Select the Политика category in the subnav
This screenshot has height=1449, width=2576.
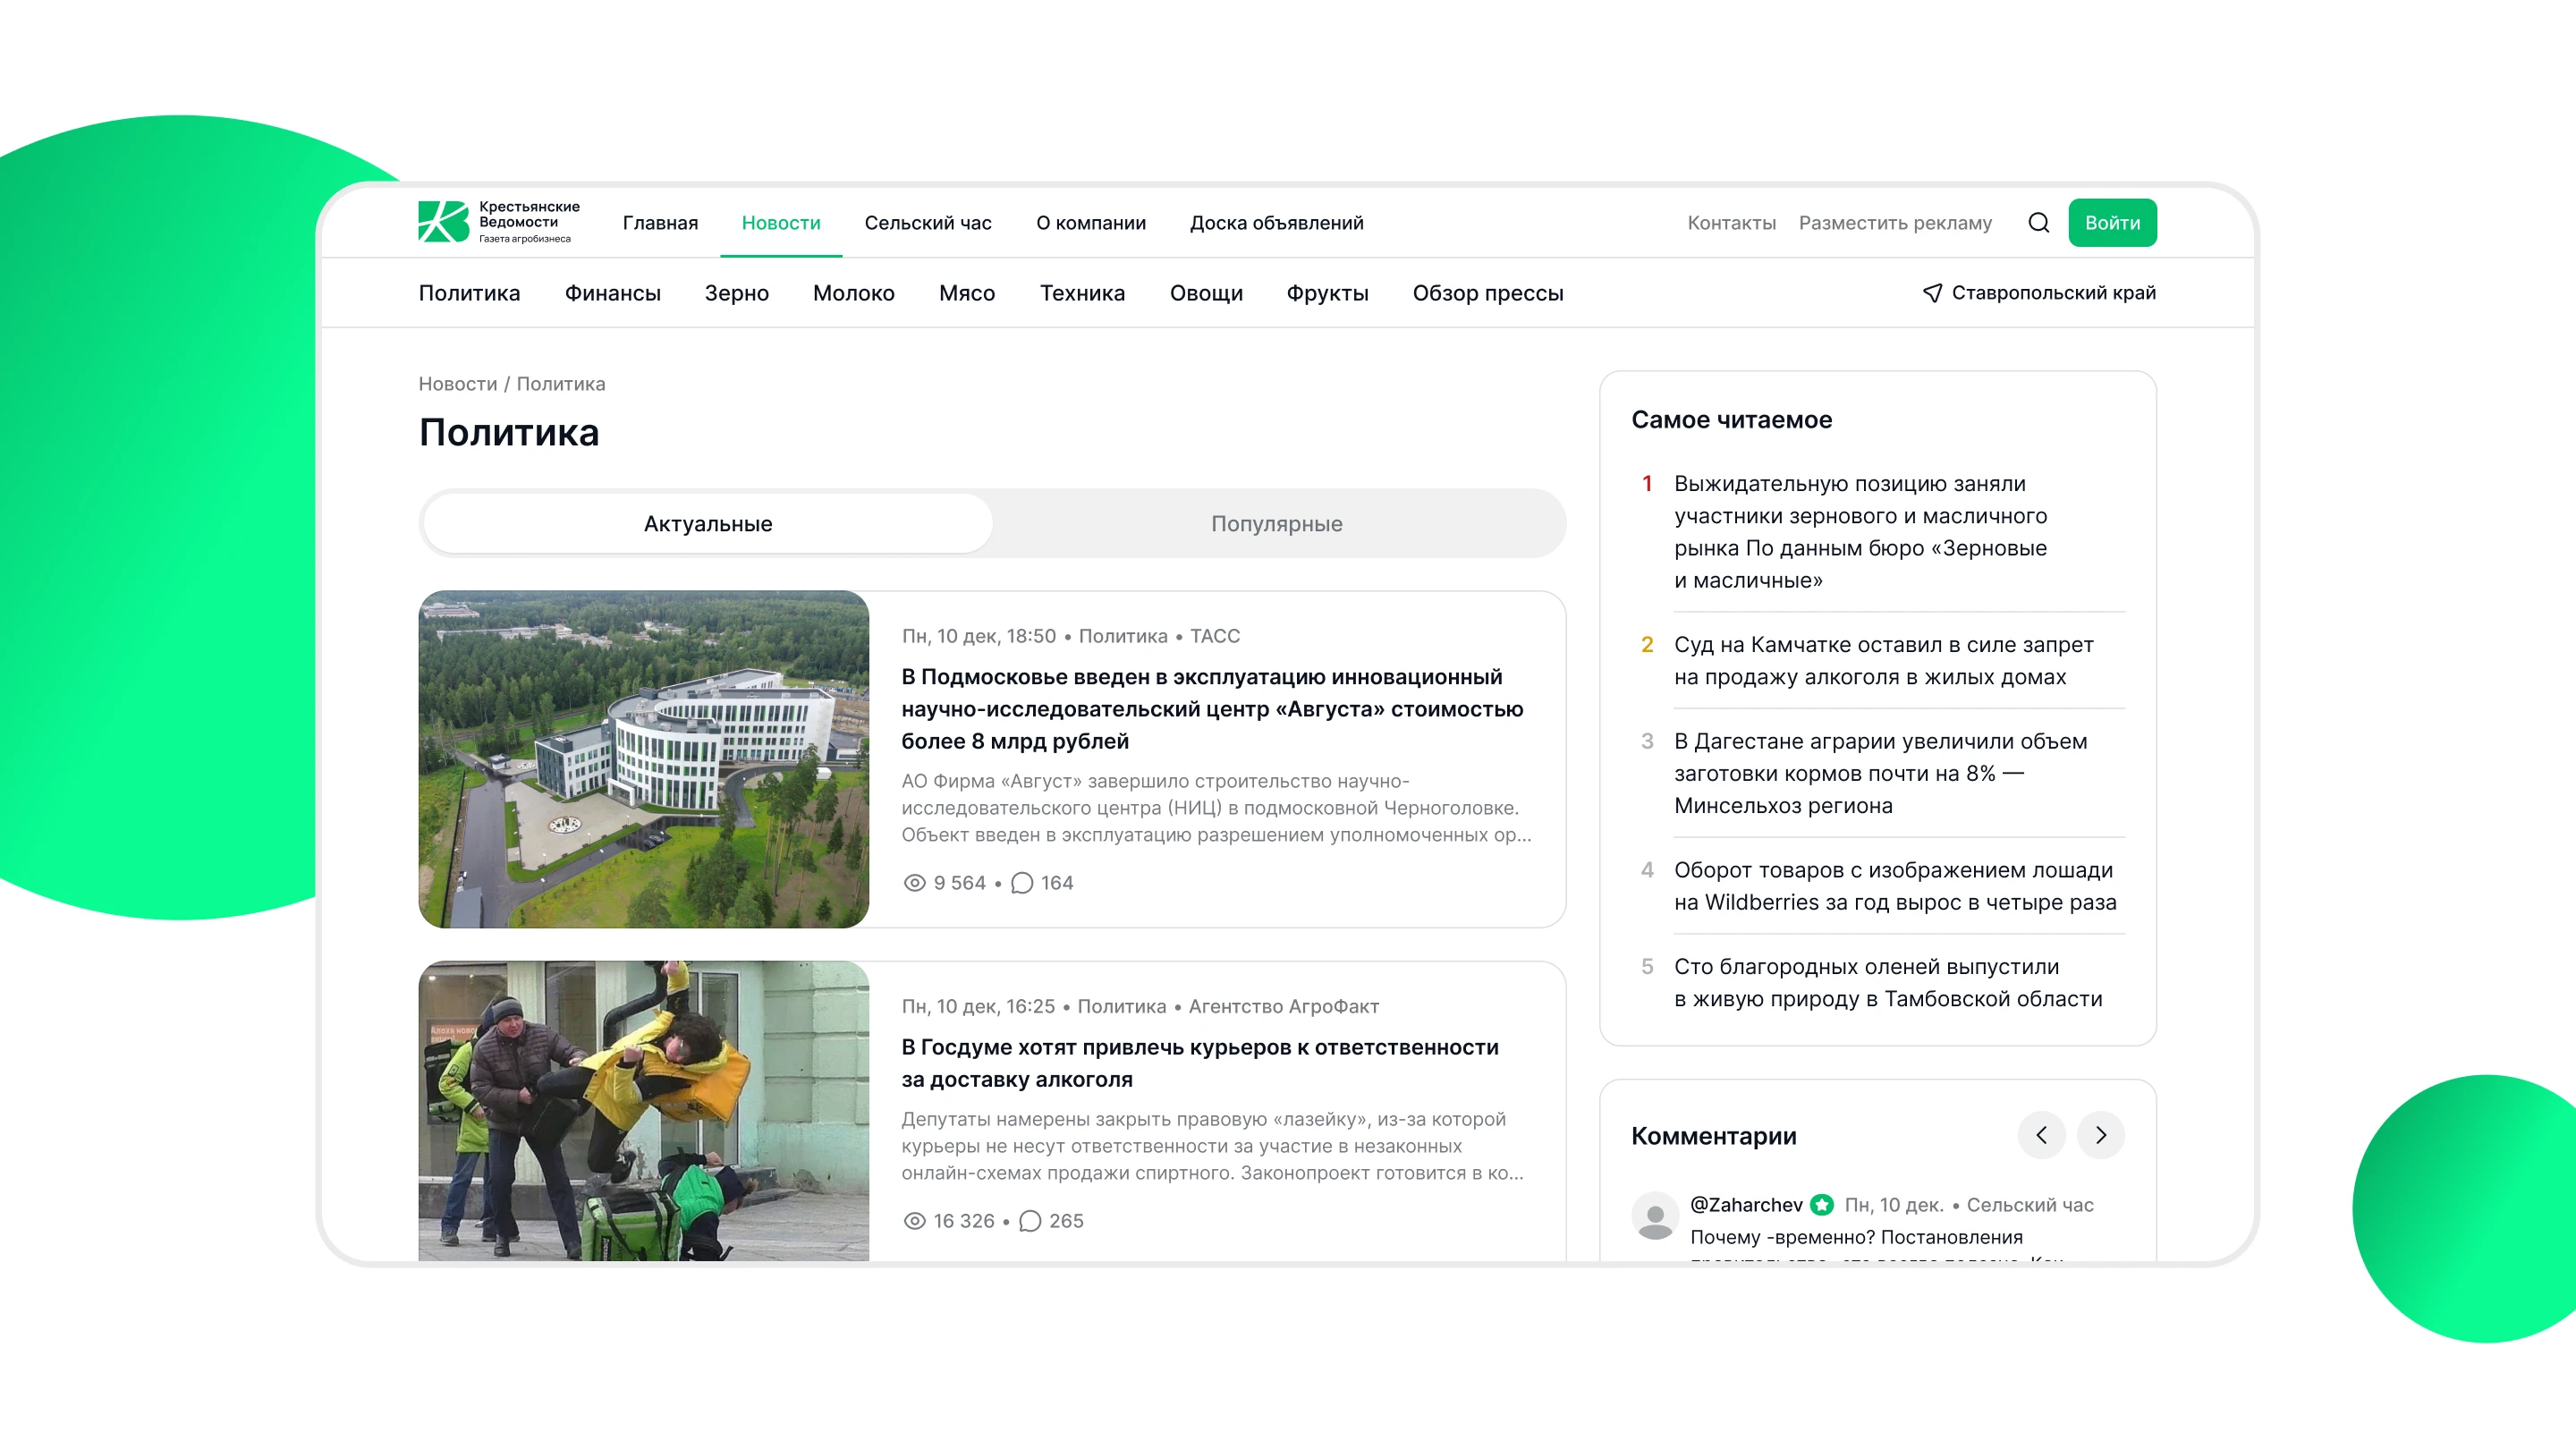point(469,293)
